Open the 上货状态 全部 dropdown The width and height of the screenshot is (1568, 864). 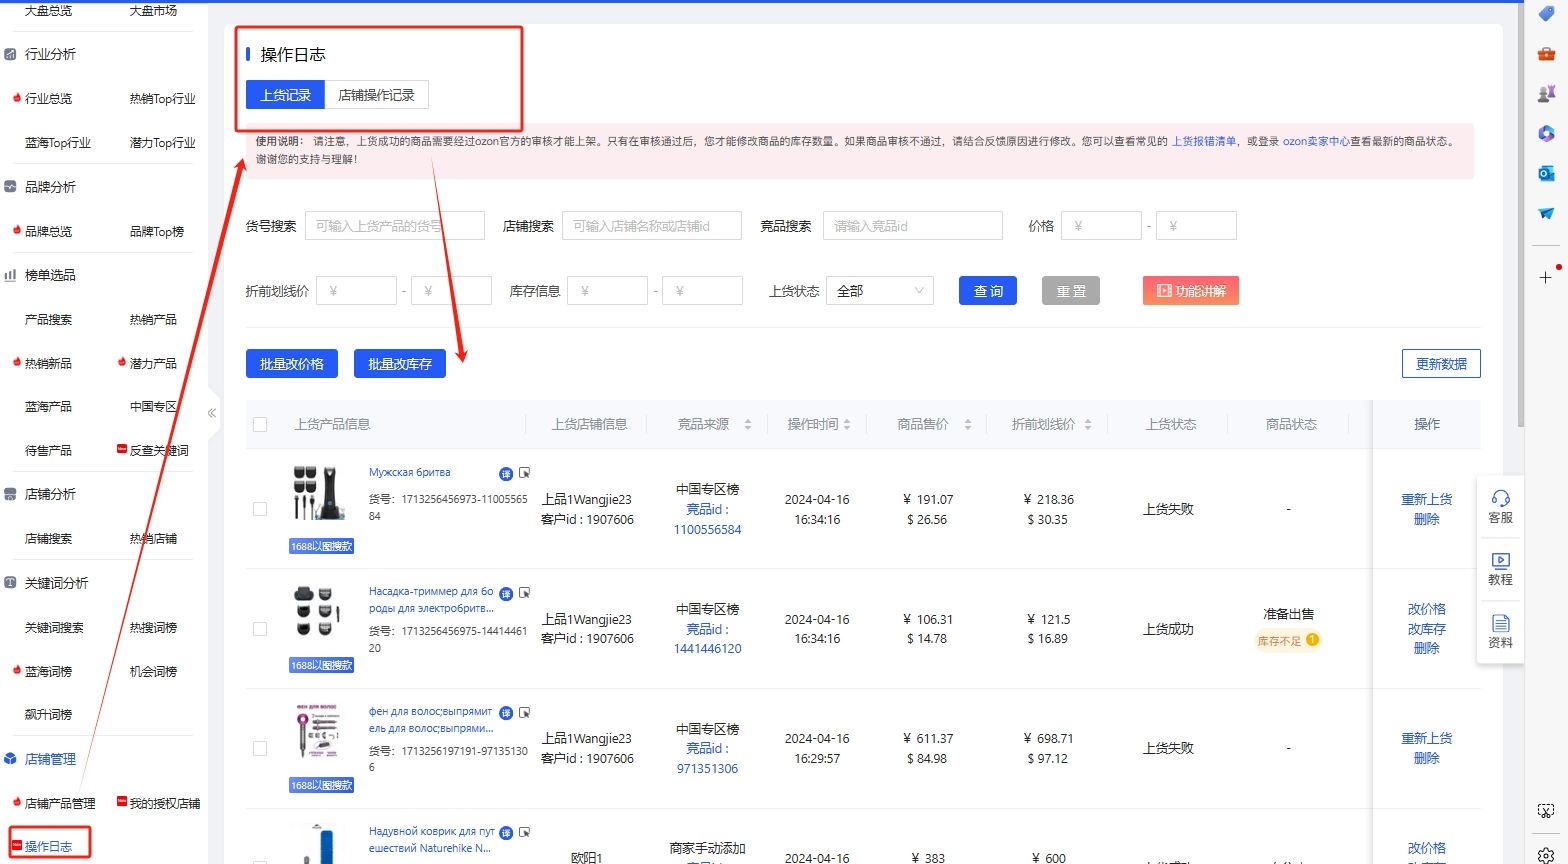pos(880,291)
